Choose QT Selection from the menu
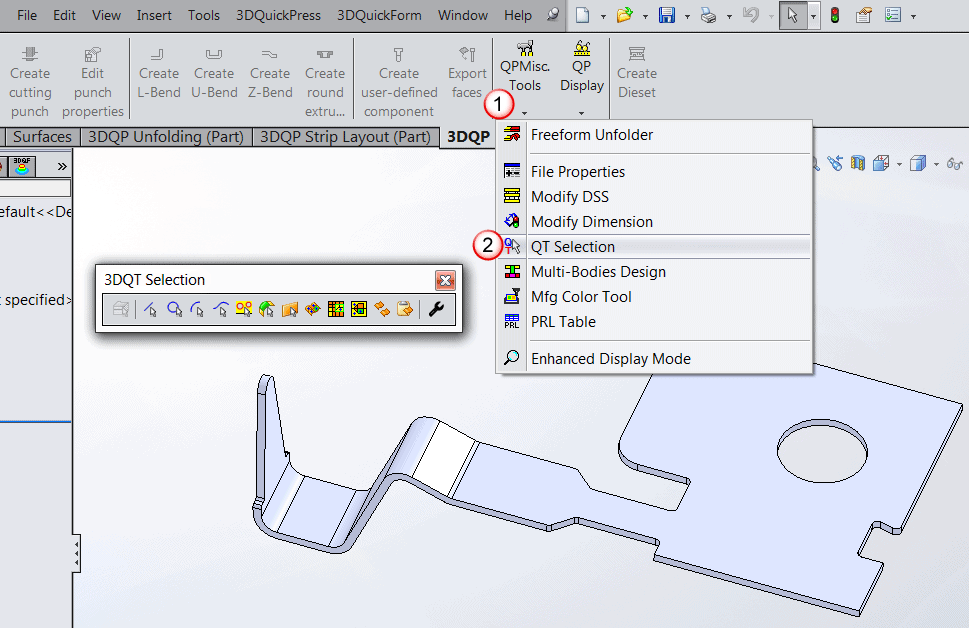Viewport: 969px width, 628px height. (572, 247)
